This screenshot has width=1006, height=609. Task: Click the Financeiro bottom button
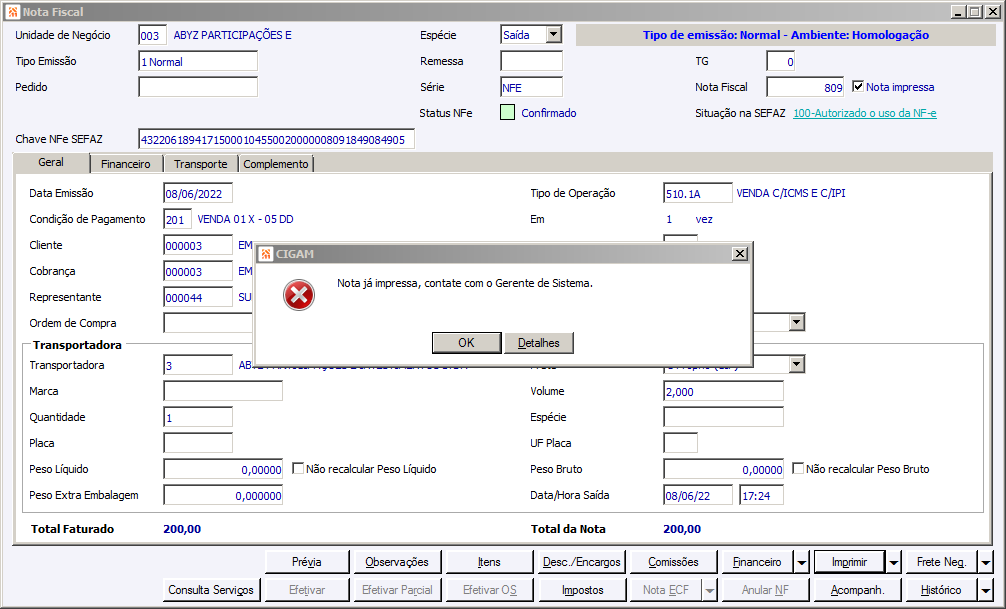click(757, 562)
